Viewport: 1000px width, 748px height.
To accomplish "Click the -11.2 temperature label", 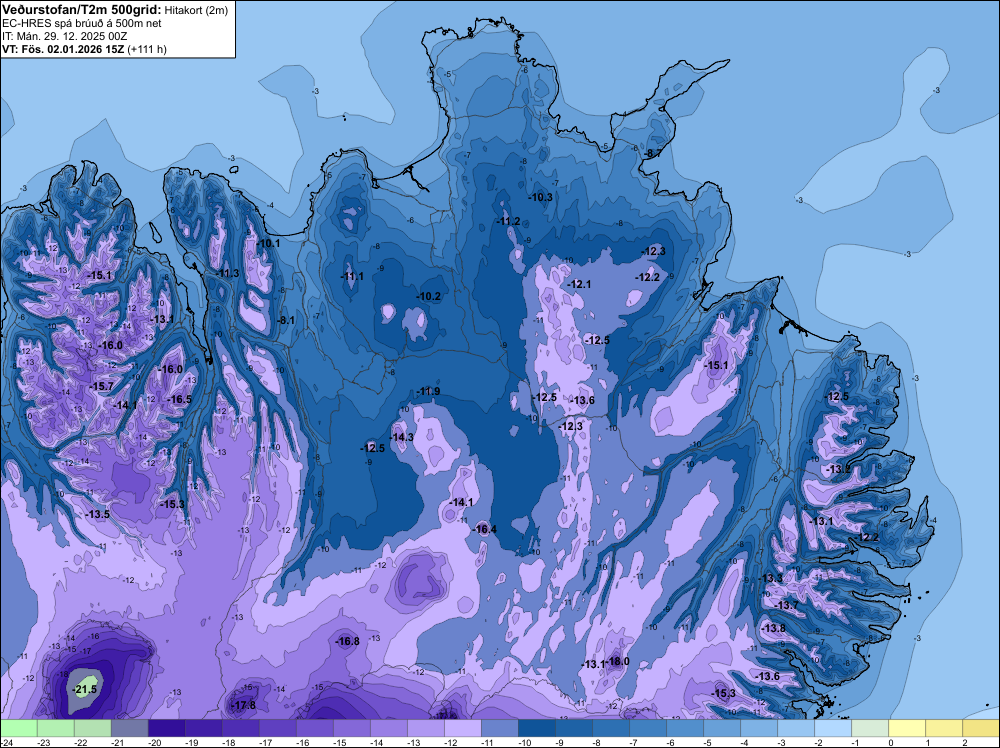I will point(508,221).
